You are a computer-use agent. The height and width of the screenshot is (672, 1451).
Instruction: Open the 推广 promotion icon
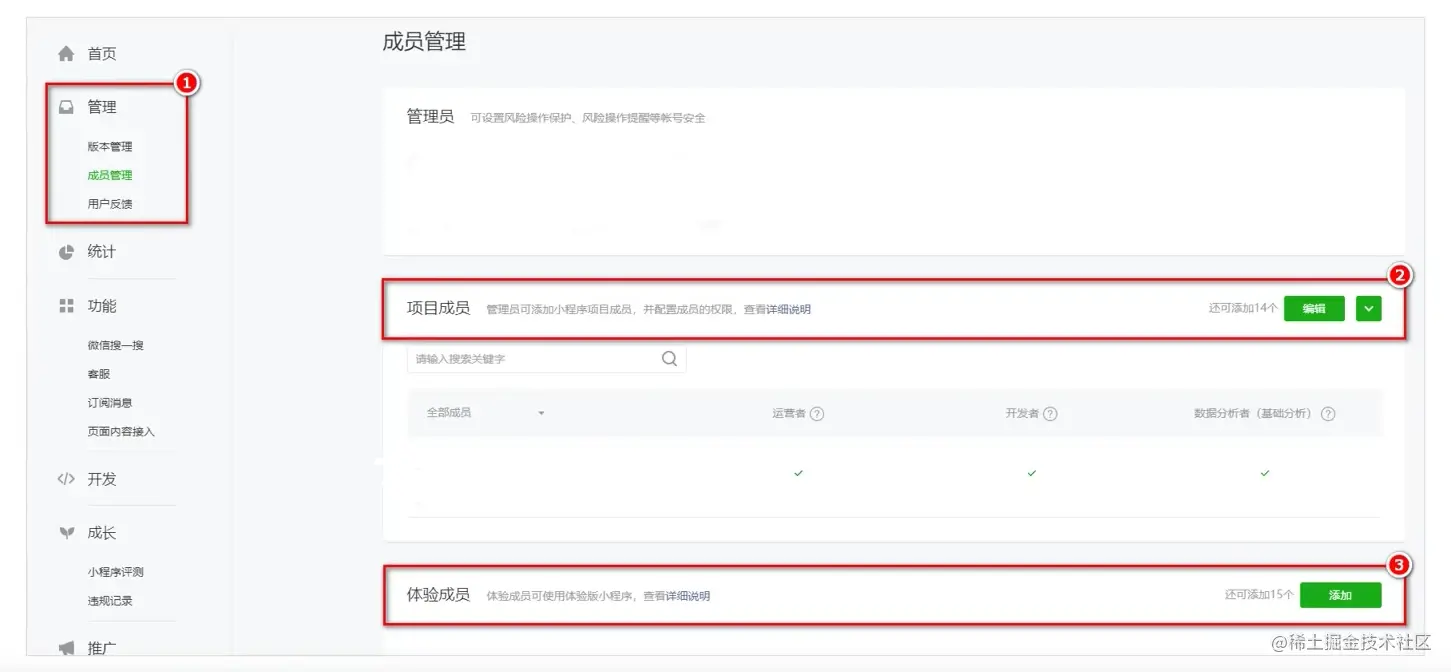pyautogui.click(x=65, y=648)
